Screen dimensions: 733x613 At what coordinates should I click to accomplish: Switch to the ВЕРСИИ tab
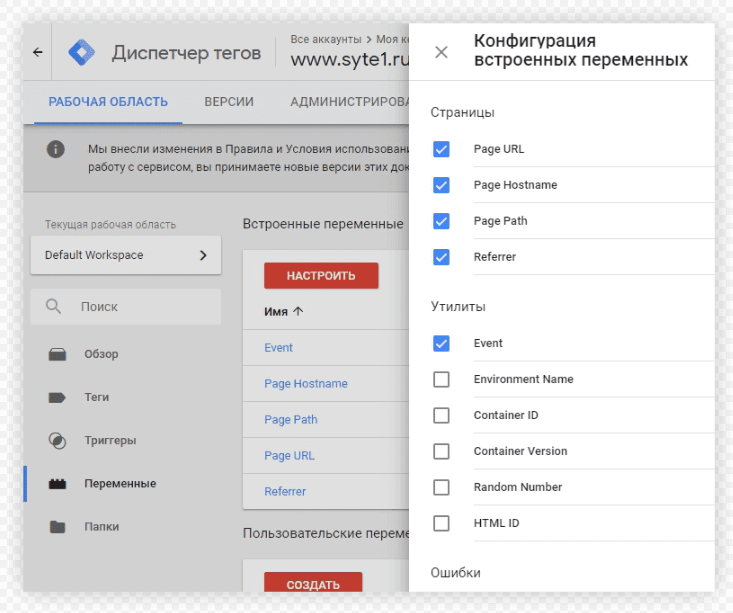click(229, 102)
